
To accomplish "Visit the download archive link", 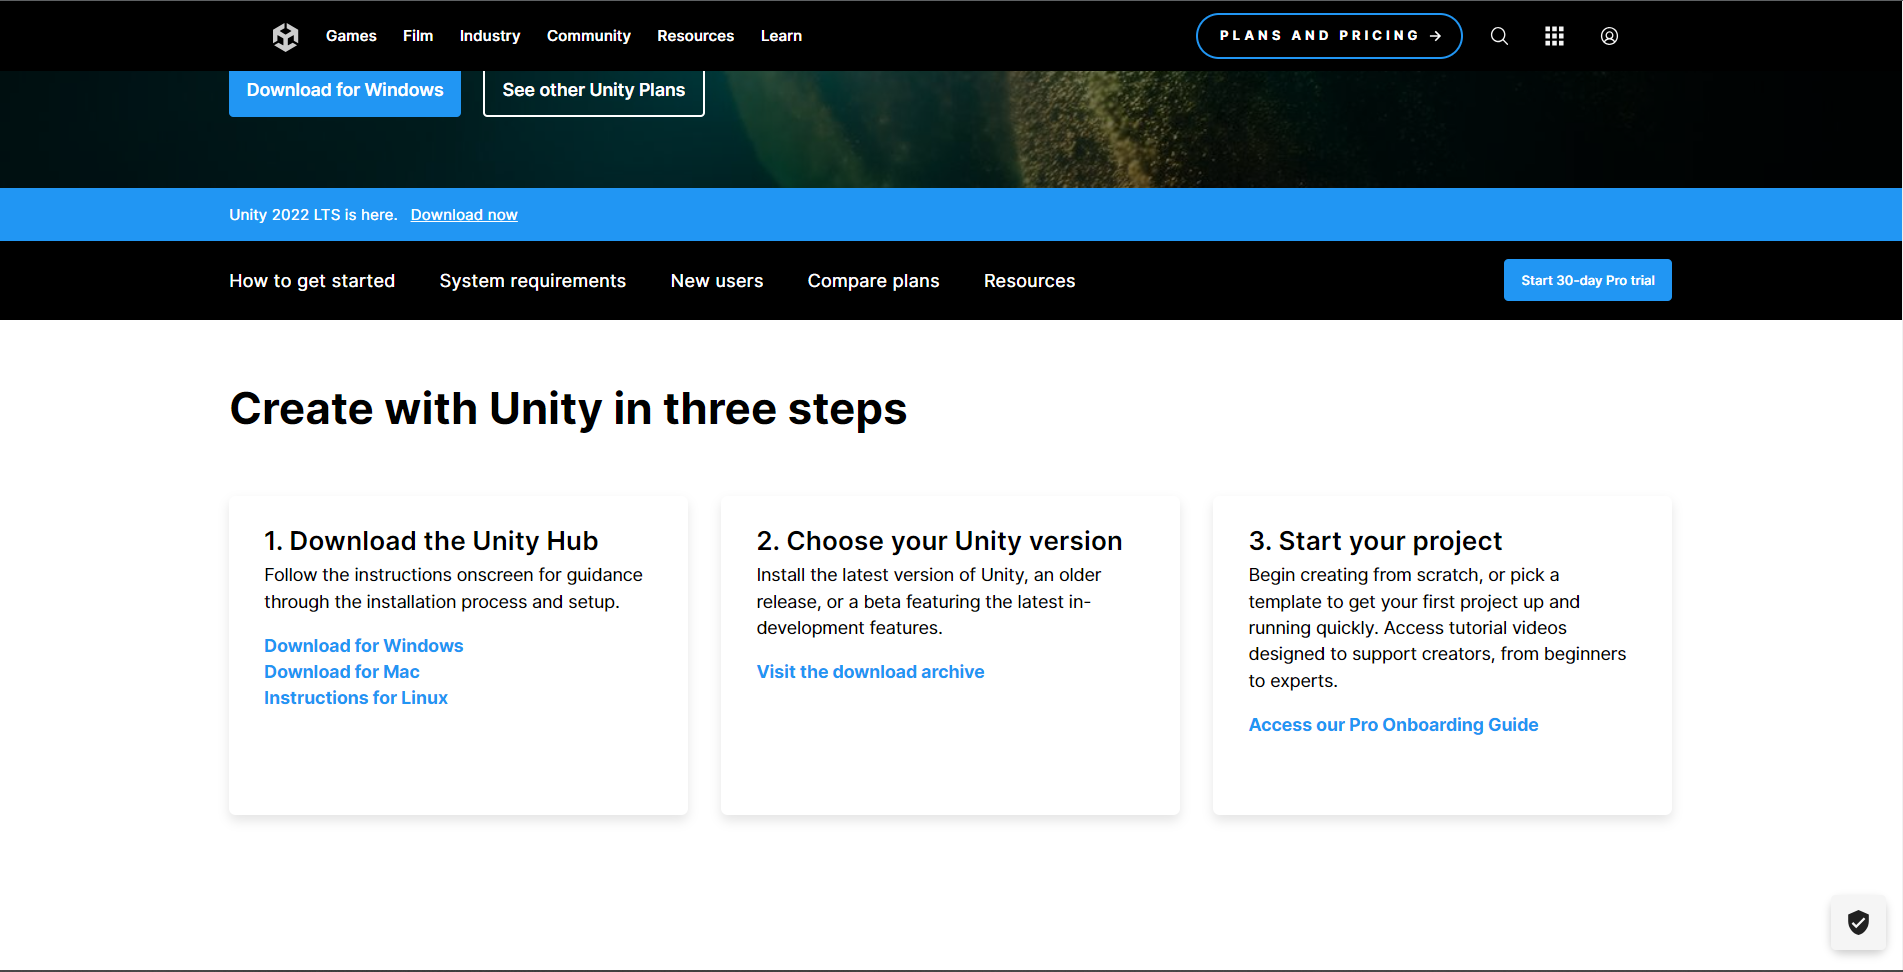I will pyautogui.click(x=871, y=672).
